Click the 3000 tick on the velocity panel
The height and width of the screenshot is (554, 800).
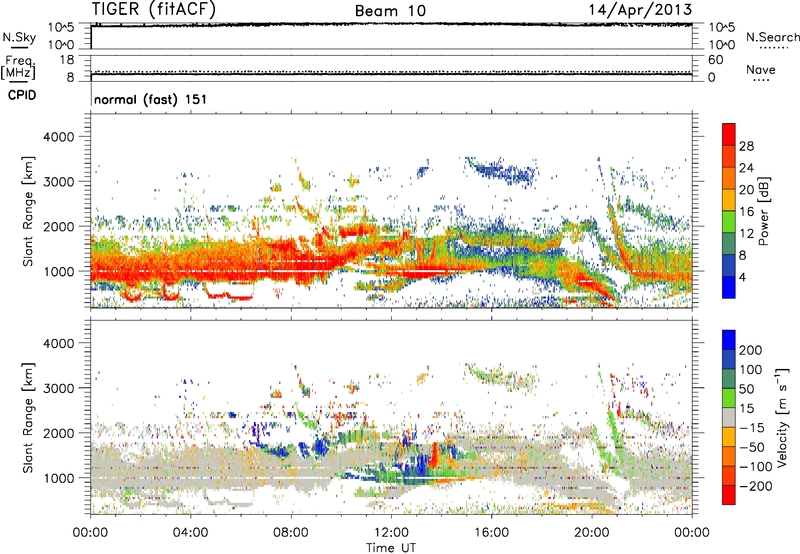click(x=58, y=388)
